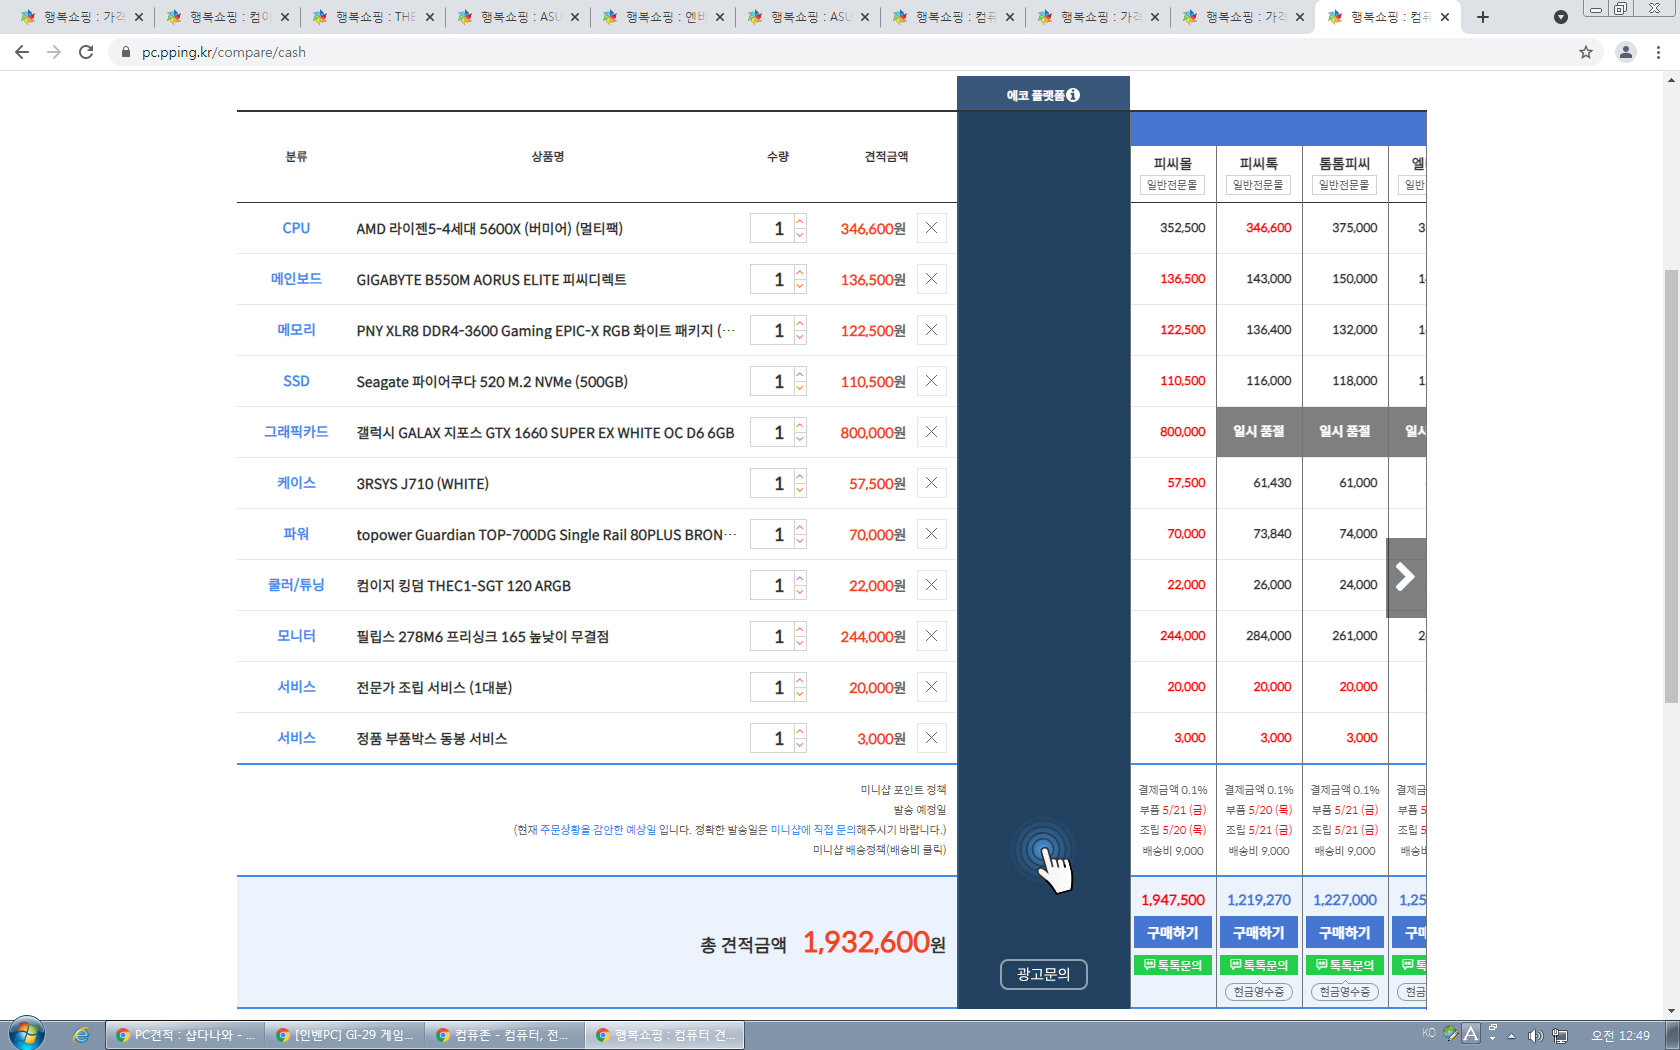This screenshot has width=1680, height=1050.
Task: Remove the CPU row with its X icon
Action: pos(931,228)
